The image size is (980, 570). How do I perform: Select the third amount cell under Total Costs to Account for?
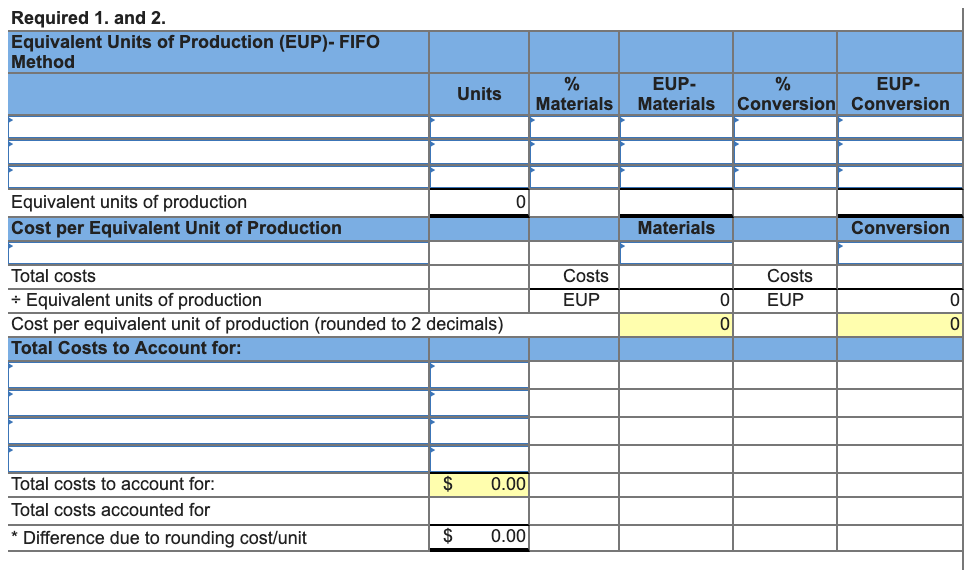coord(479,431)
